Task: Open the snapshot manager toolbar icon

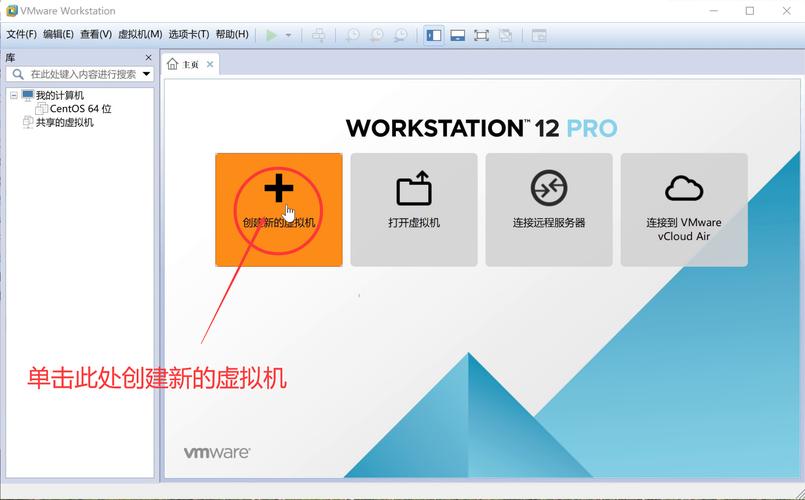Action: pyautogui.click(x=400, y=35)
